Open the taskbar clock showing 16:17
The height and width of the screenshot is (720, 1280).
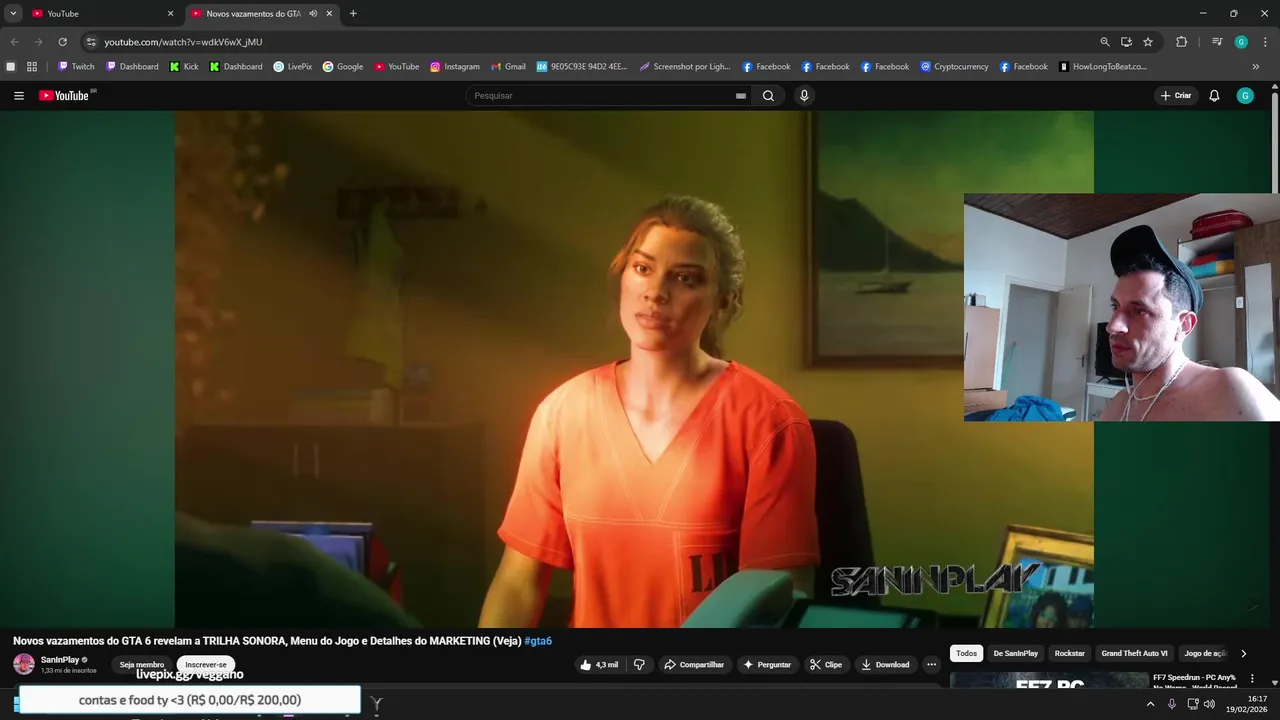1246,704
